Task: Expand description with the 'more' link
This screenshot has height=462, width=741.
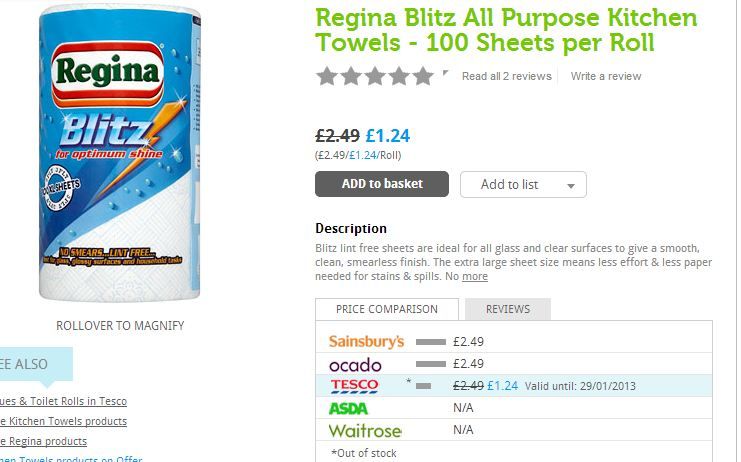Action: [x=474, y=276]
